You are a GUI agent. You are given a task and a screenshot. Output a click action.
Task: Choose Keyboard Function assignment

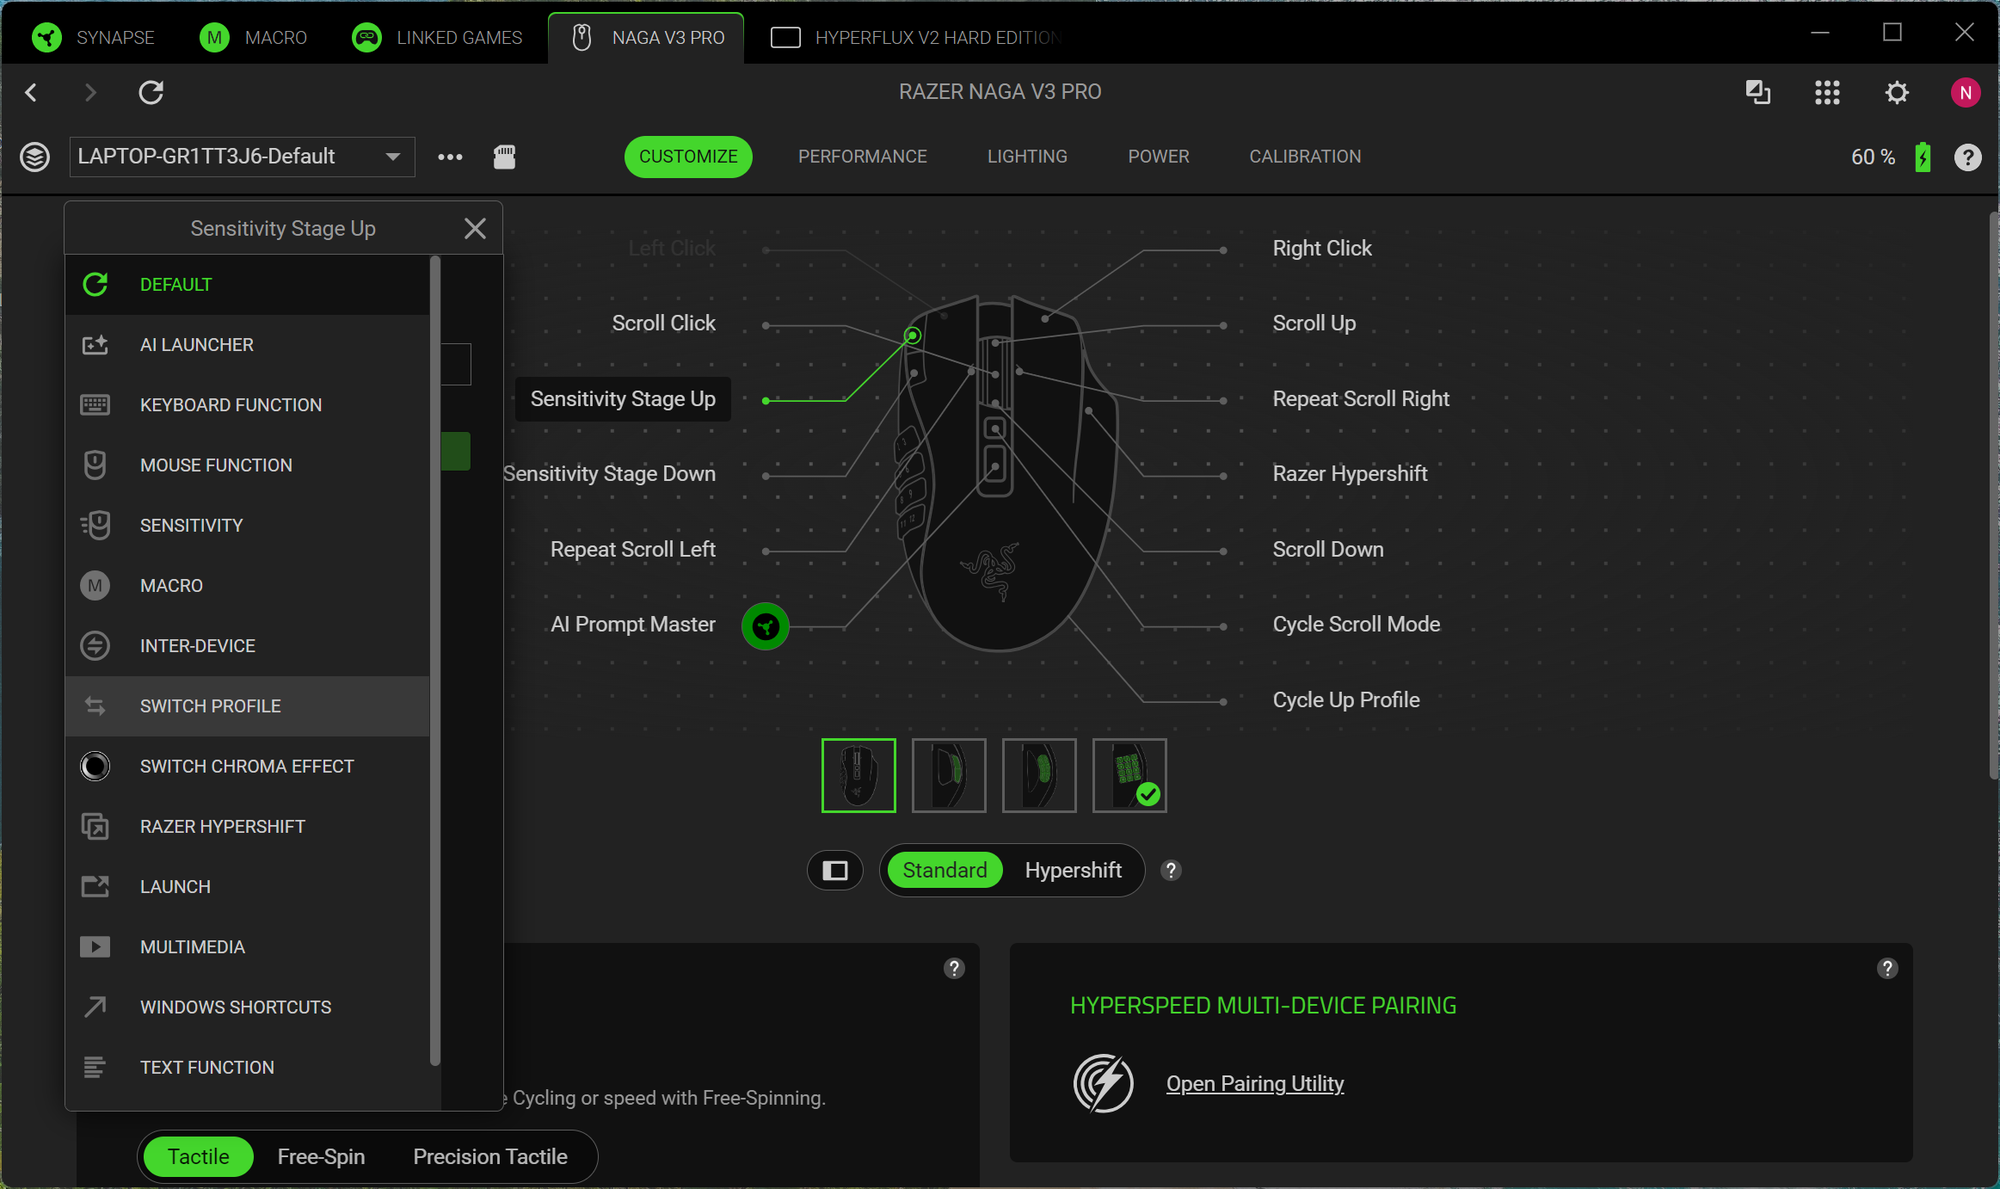point(248,405)
